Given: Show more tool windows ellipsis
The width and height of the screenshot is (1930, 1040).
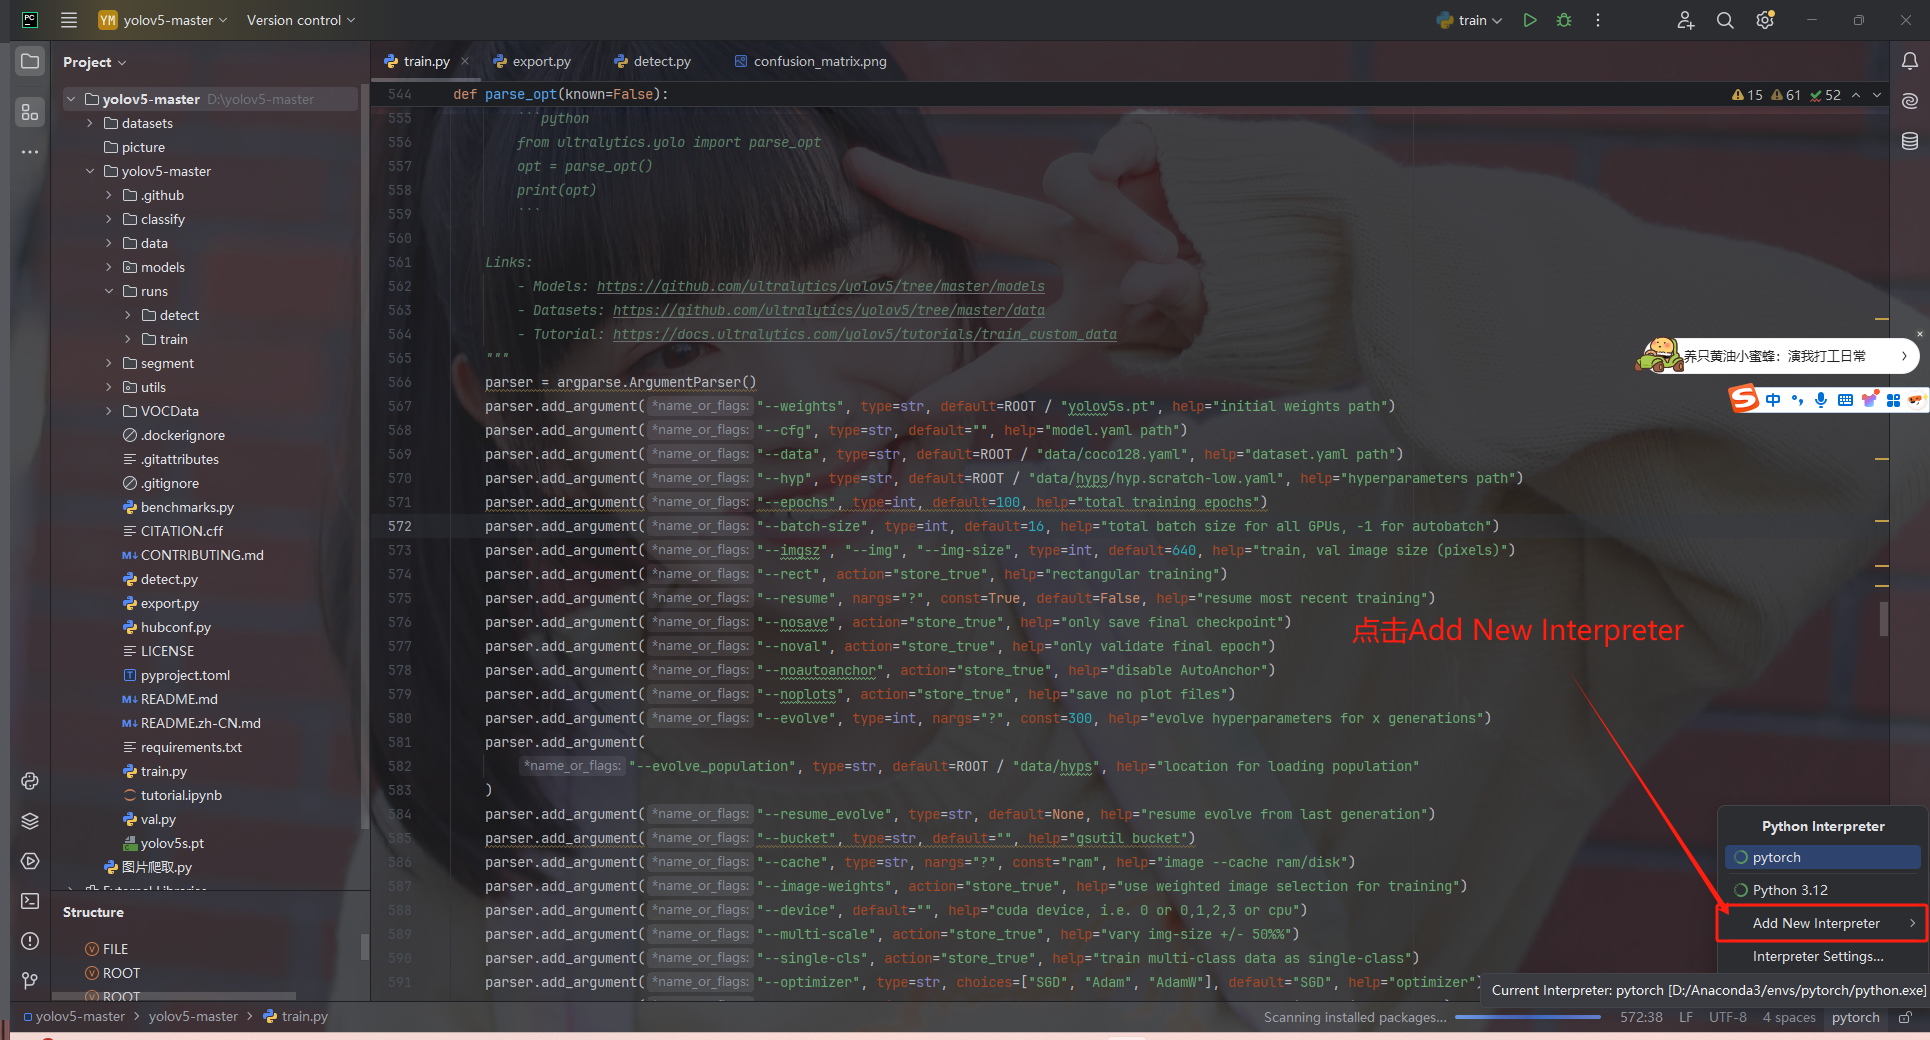Looking at the screenshot, I should click(30, 152).
